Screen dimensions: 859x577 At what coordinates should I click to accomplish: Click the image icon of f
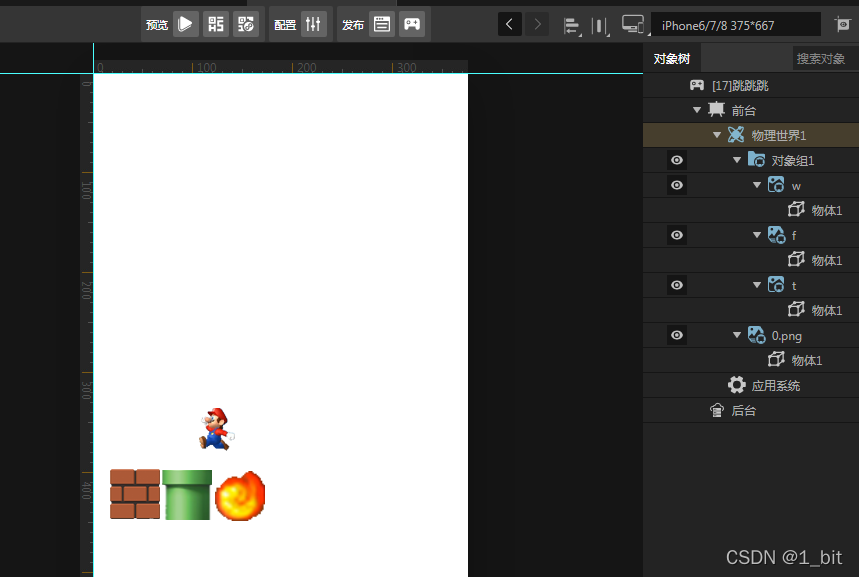click(776, 235)
